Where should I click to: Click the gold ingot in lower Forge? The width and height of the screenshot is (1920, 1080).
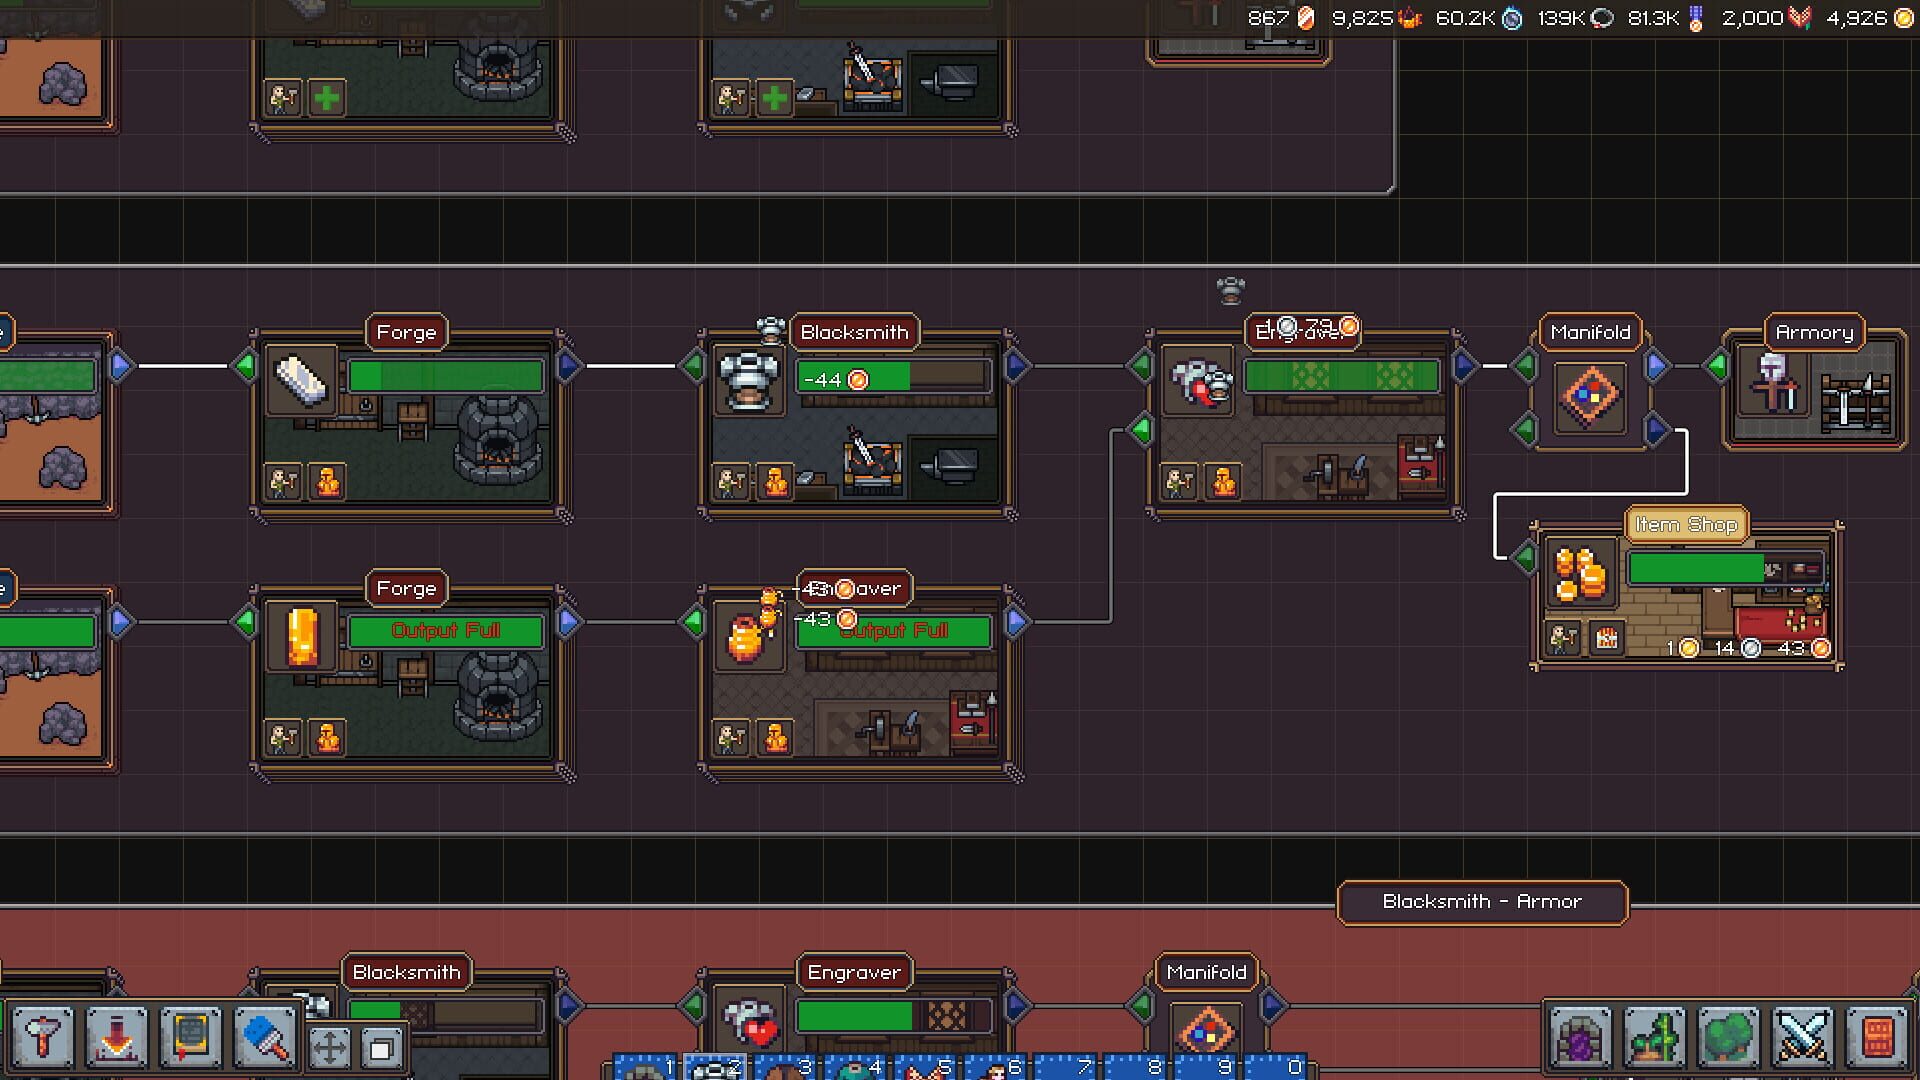click(x=301, y=637)
